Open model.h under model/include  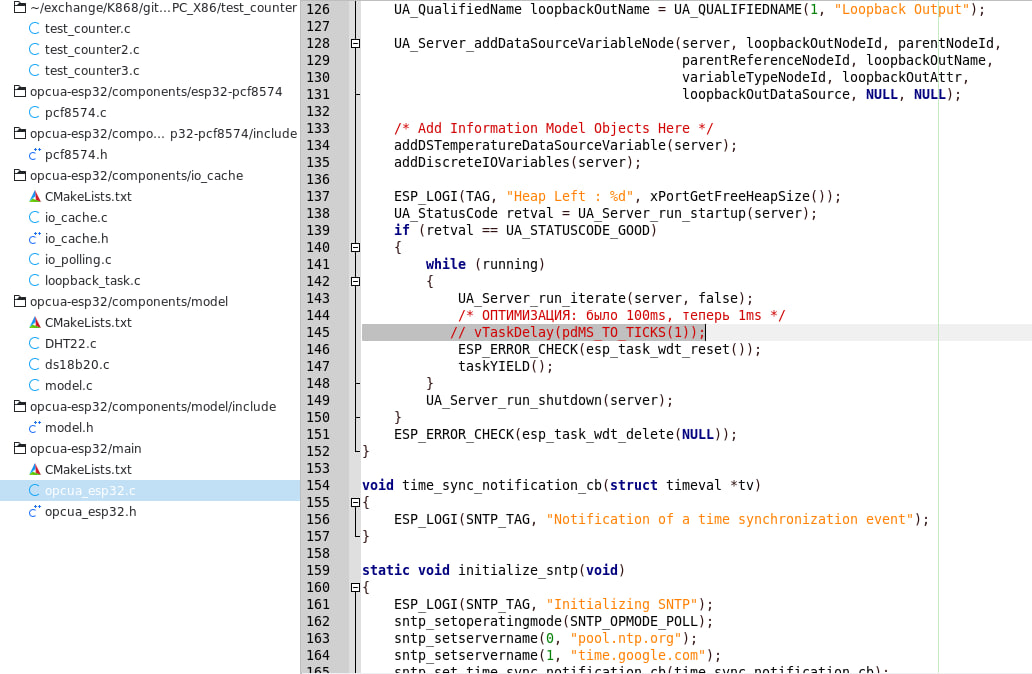(x=69, y=428)
